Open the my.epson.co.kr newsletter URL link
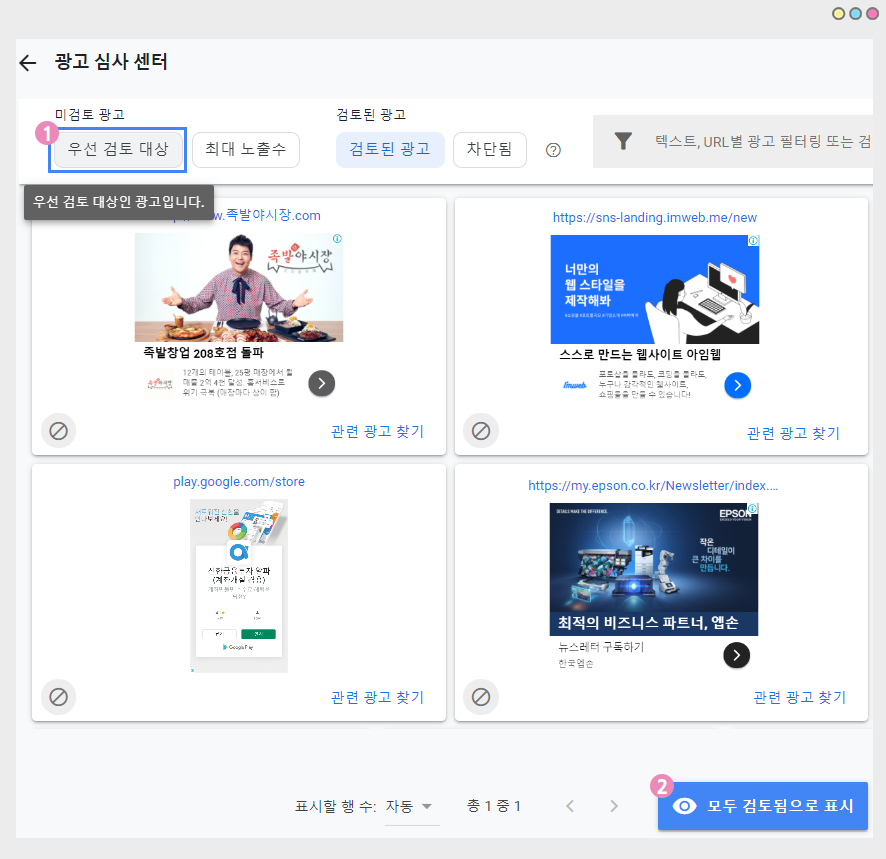Screen dimensions: 886x859 pos(653,486)
